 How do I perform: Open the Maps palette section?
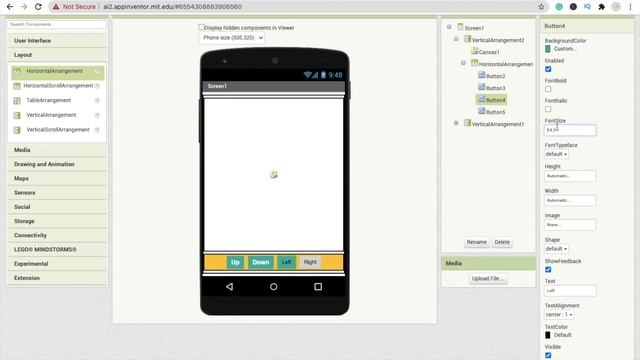(57, 178)
